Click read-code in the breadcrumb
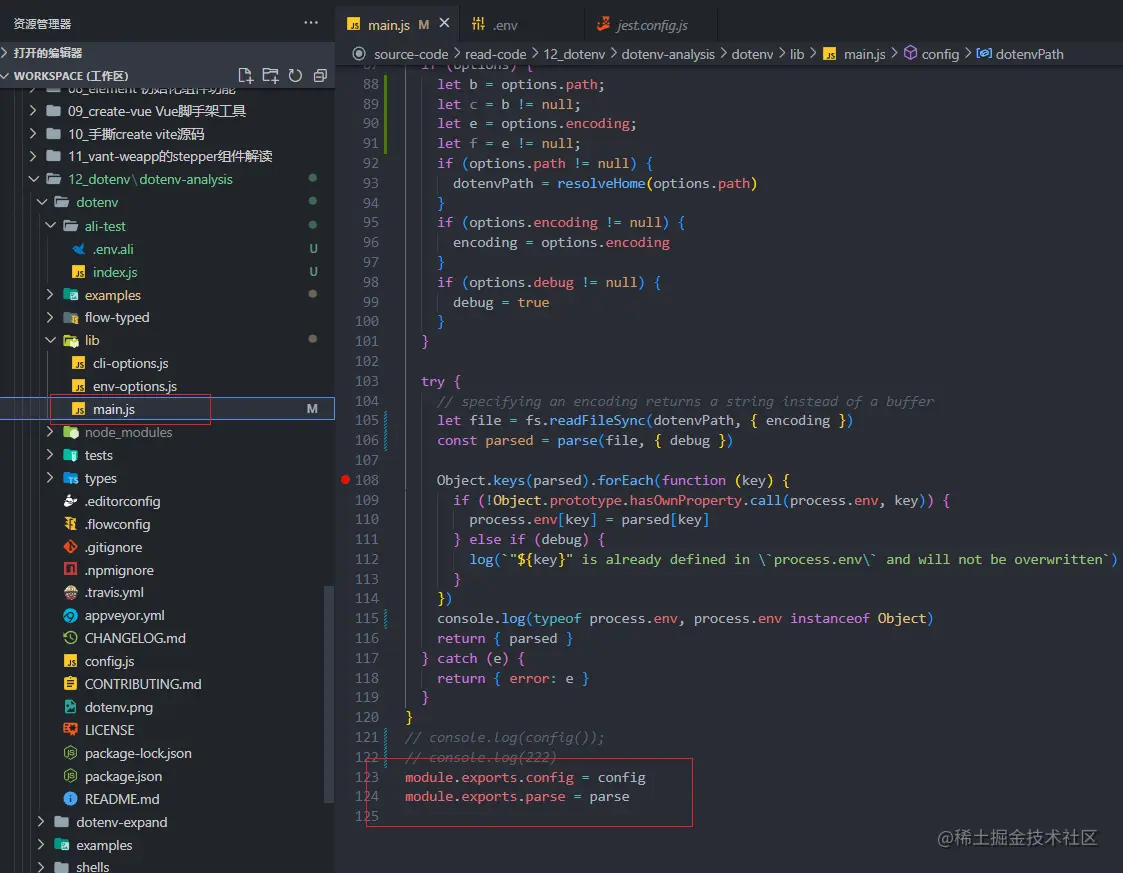 coord(495,54)
